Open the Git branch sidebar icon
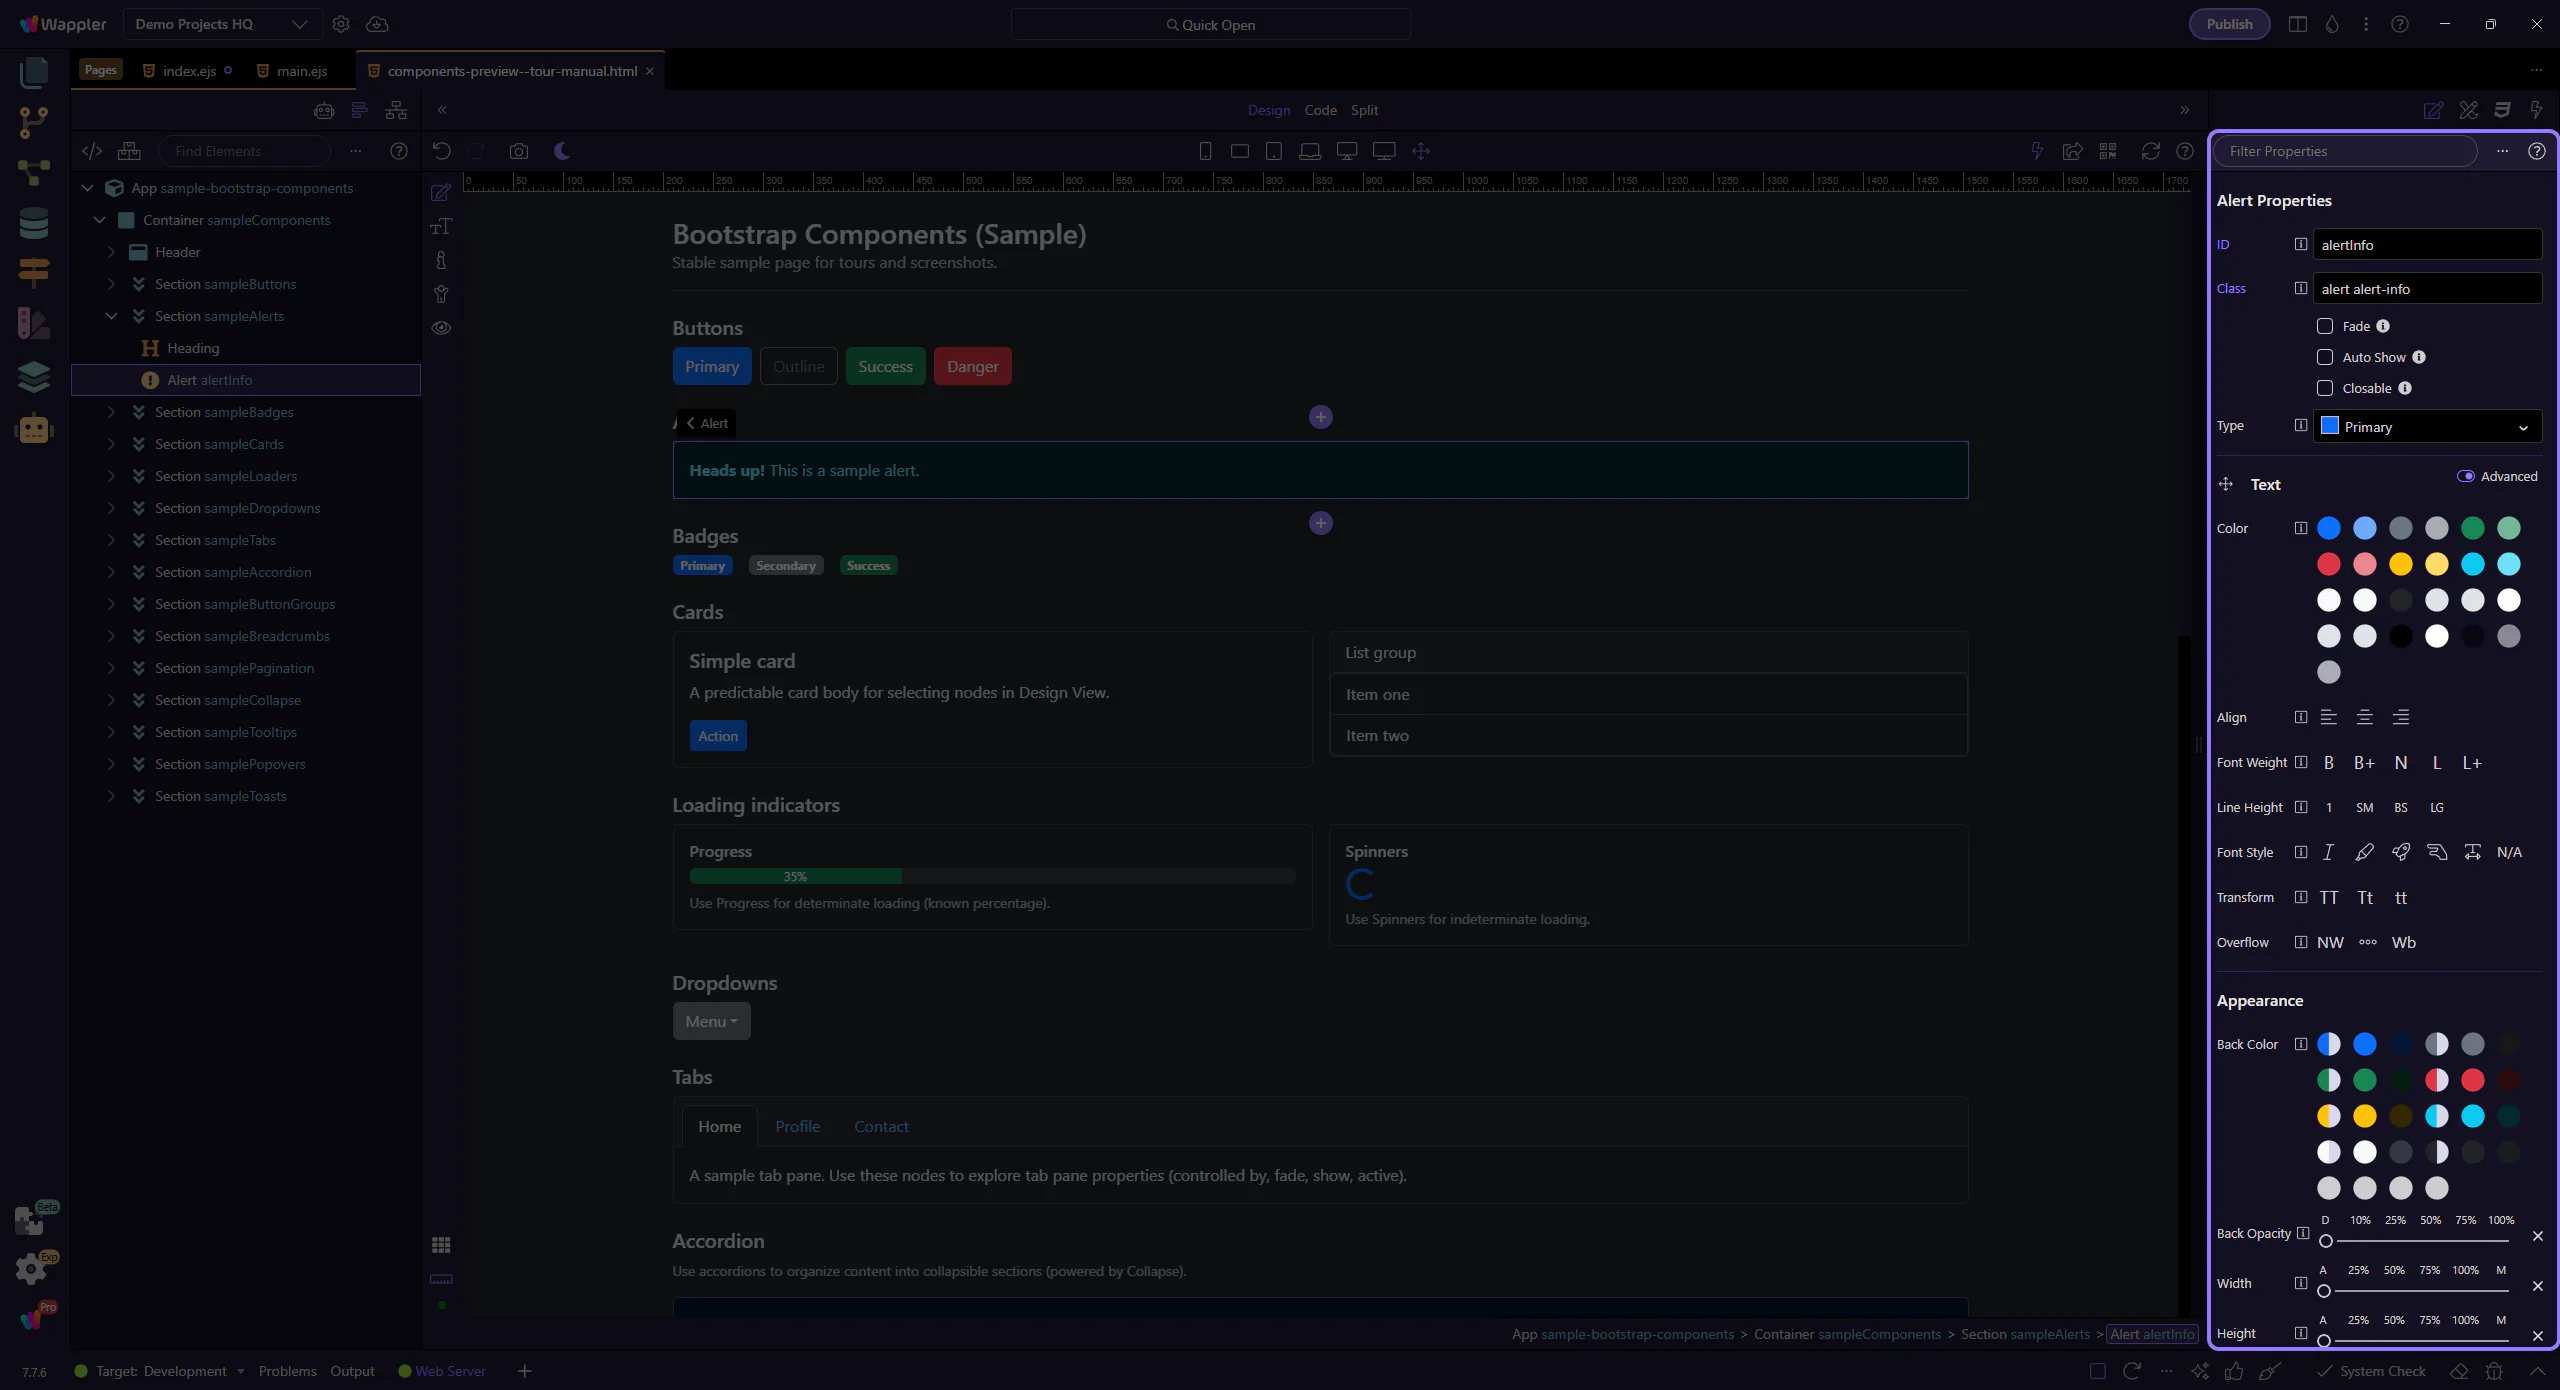This screenshot has width=2560, height=1390. coord(34,122)
